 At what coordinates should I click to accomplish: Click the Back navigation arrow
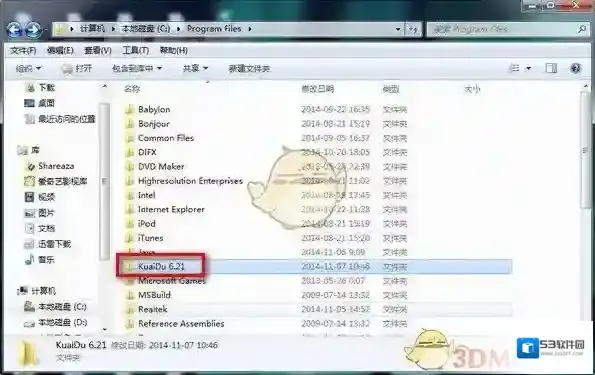[x=14, y=29]
